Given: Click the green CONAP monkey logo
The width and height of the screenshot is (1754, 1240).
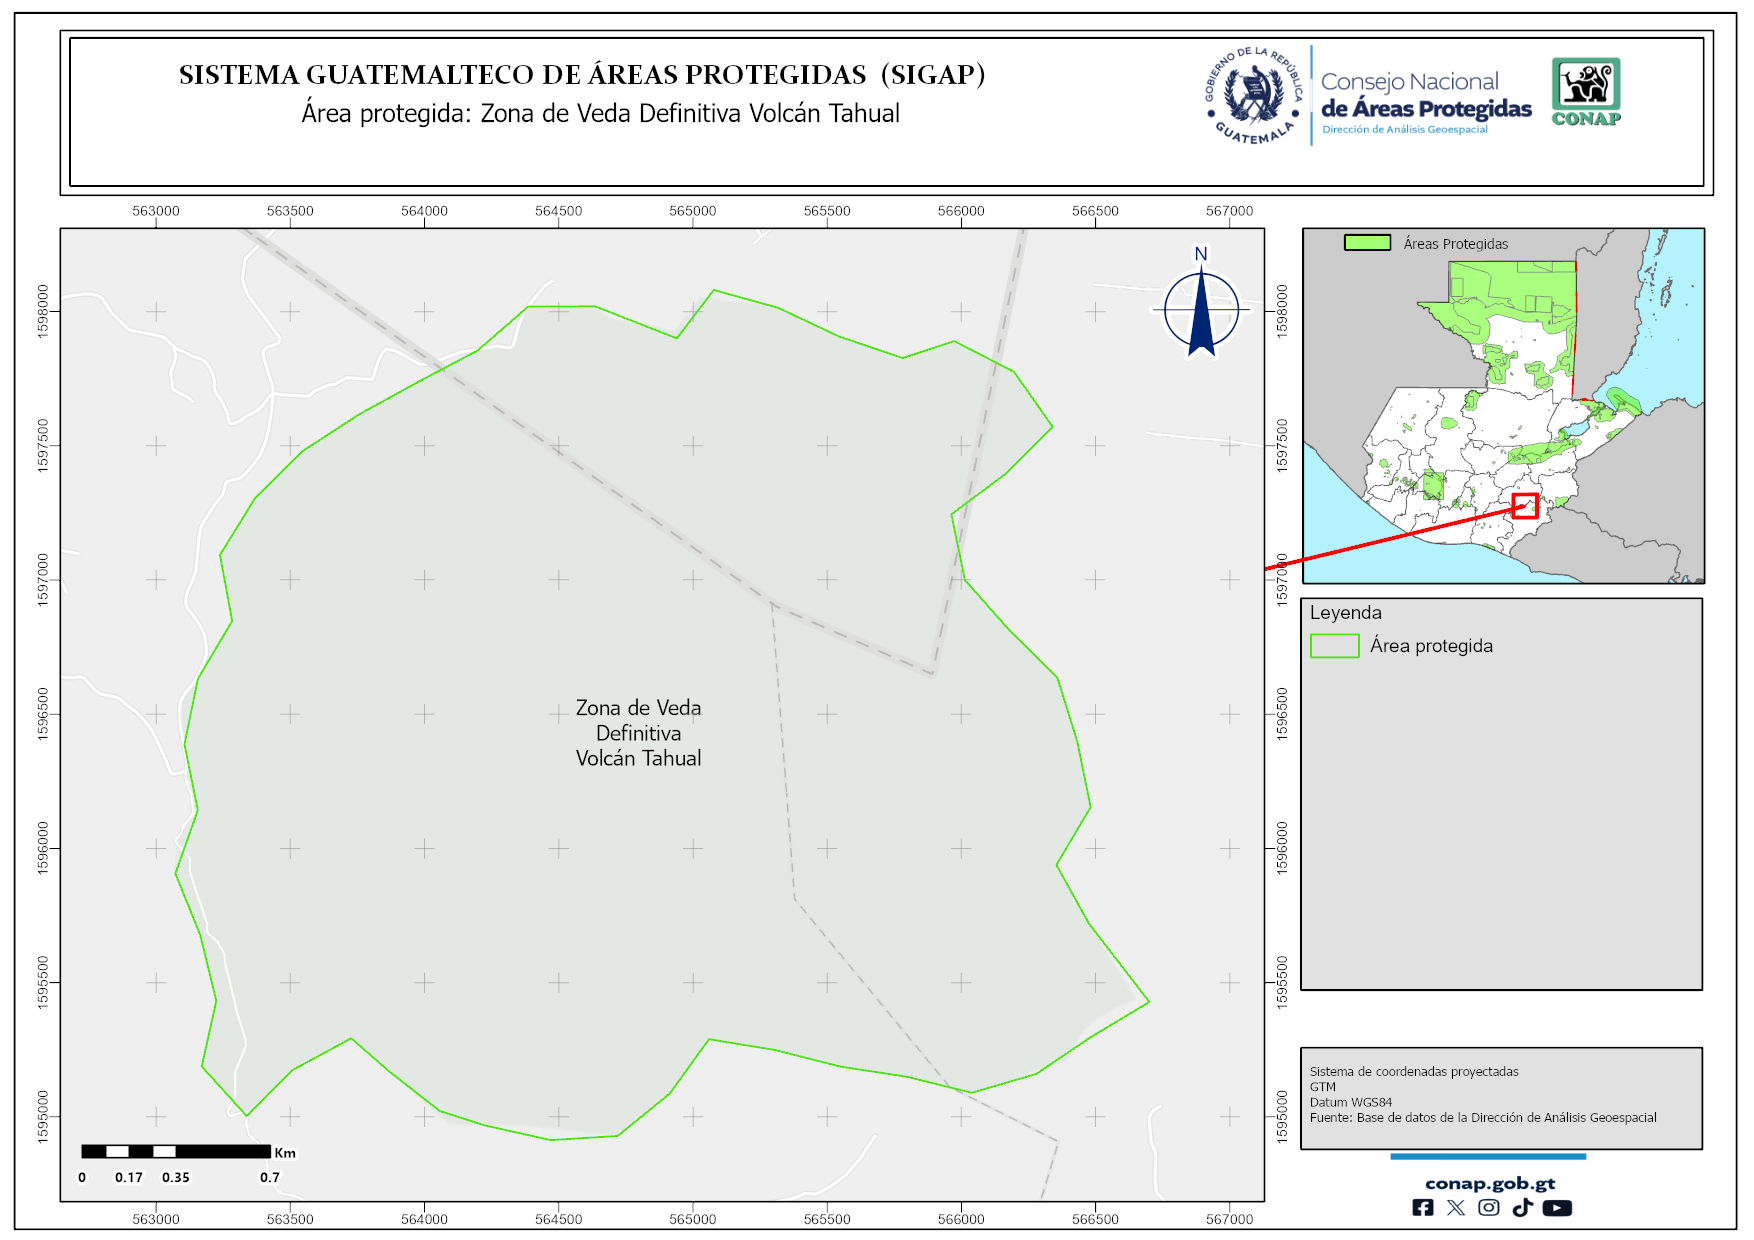Looking at the screenshot, I should [1586, 91].
